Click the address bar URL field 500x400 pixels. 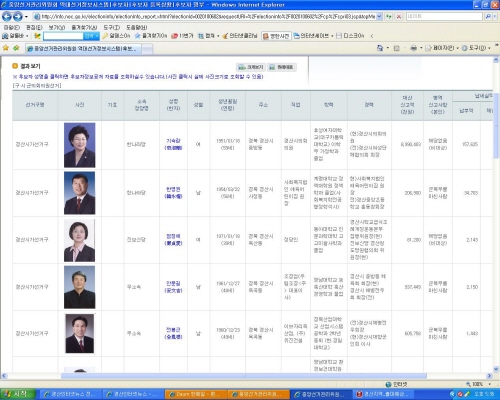(x=208, y=16)
